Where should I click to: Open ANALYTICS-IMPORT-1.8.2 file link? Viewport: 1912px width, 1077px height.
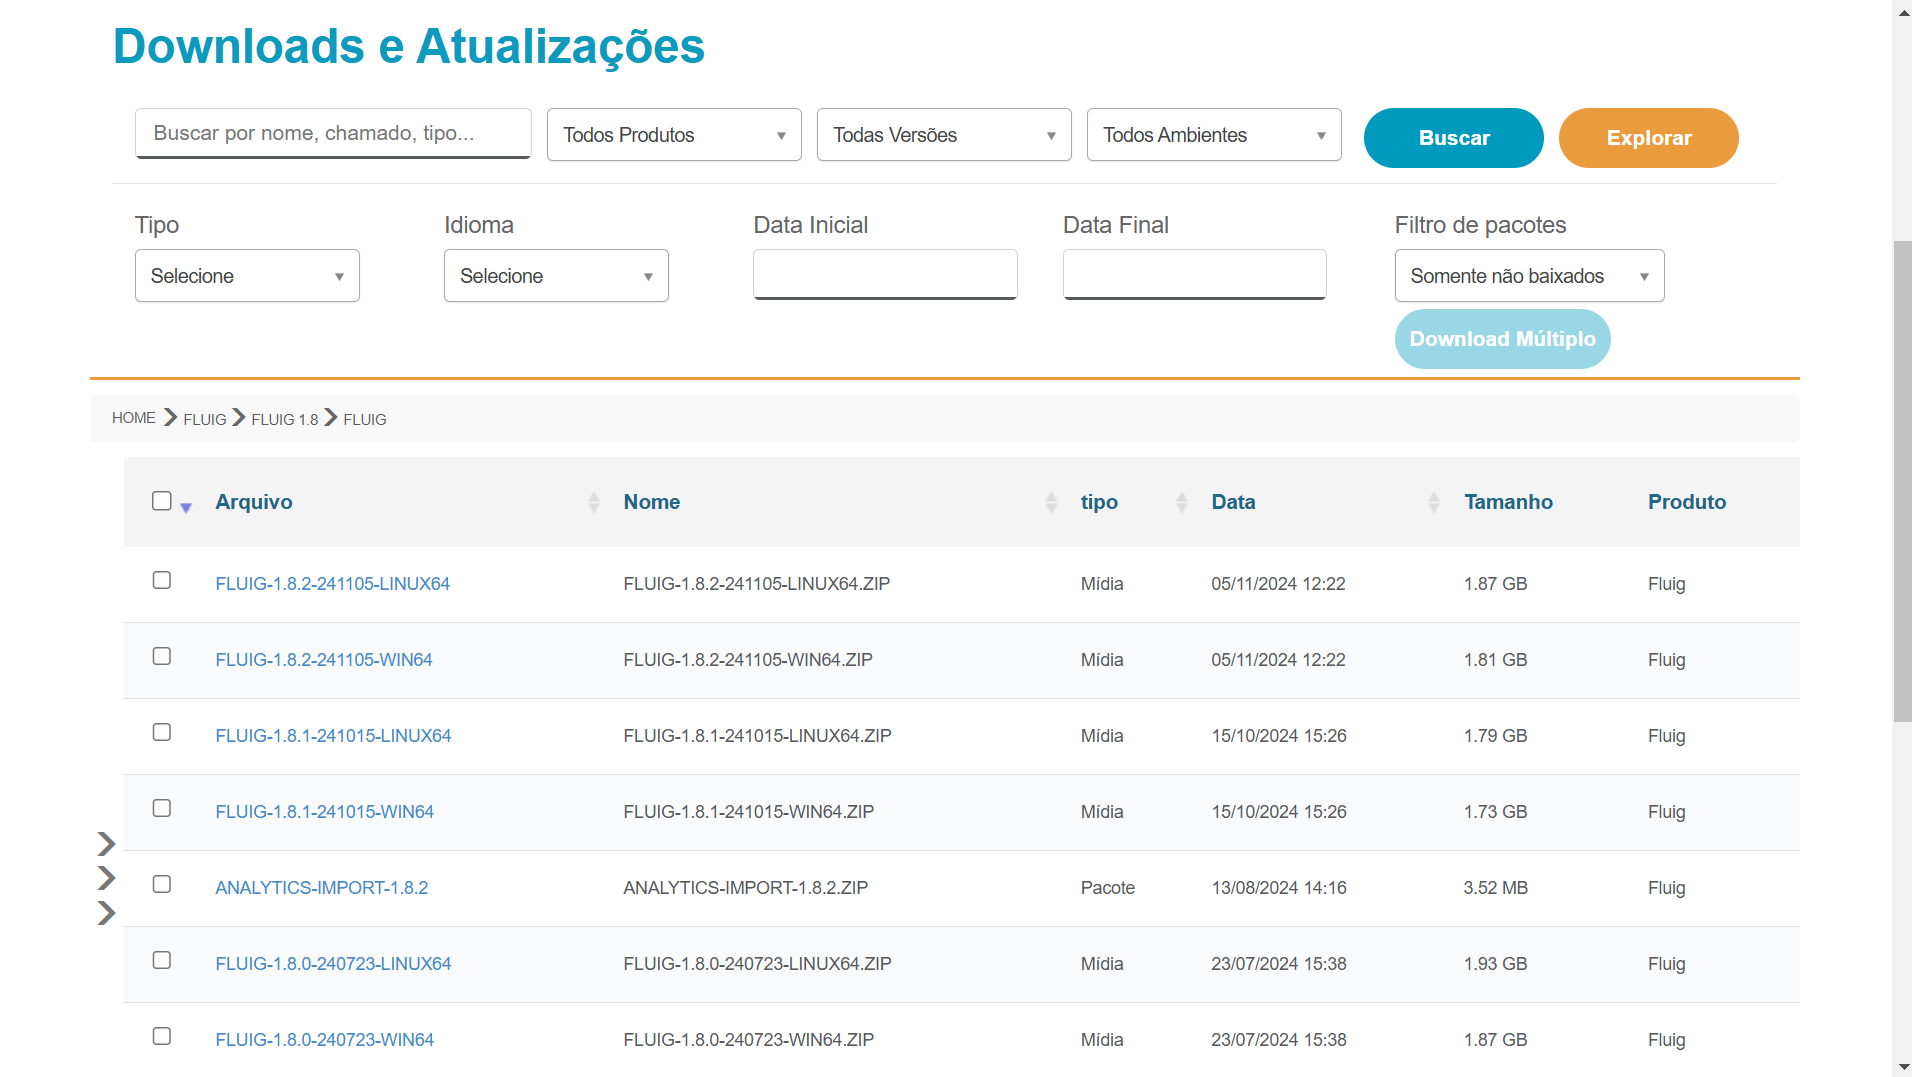point(322,888)
